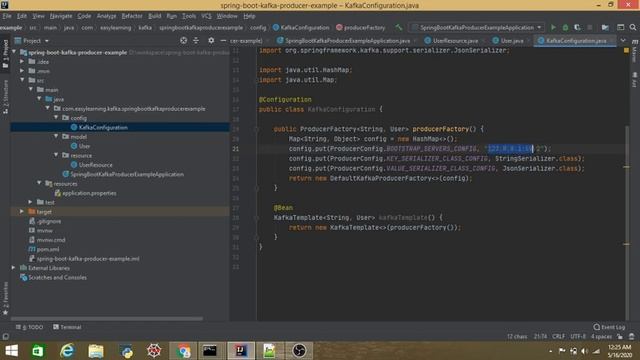
Task: Collapse the config package
Action: click(56, 118)
